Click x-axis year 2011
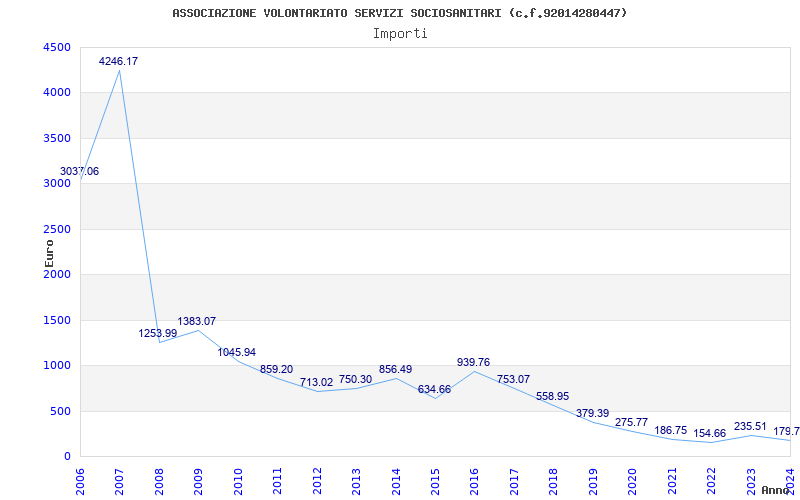 [277, 482]
